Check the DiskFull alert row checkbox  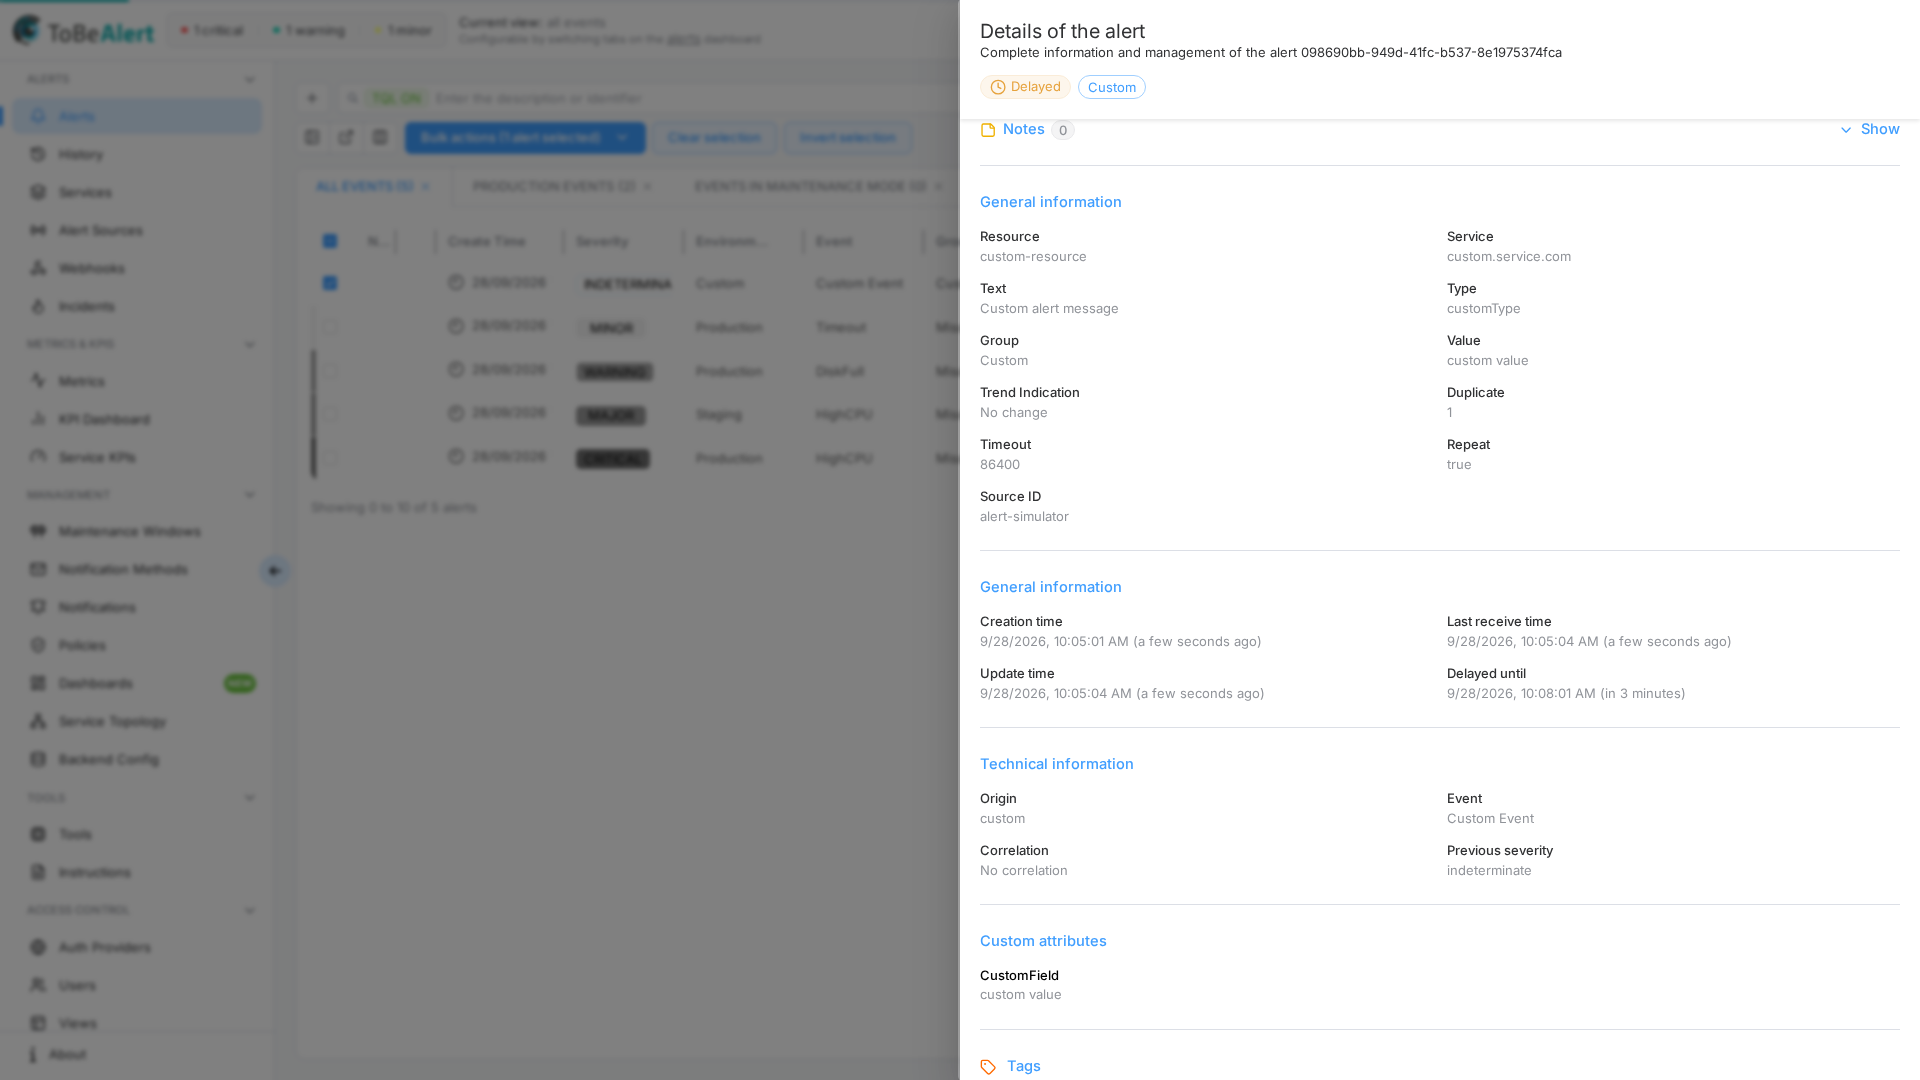330,371
